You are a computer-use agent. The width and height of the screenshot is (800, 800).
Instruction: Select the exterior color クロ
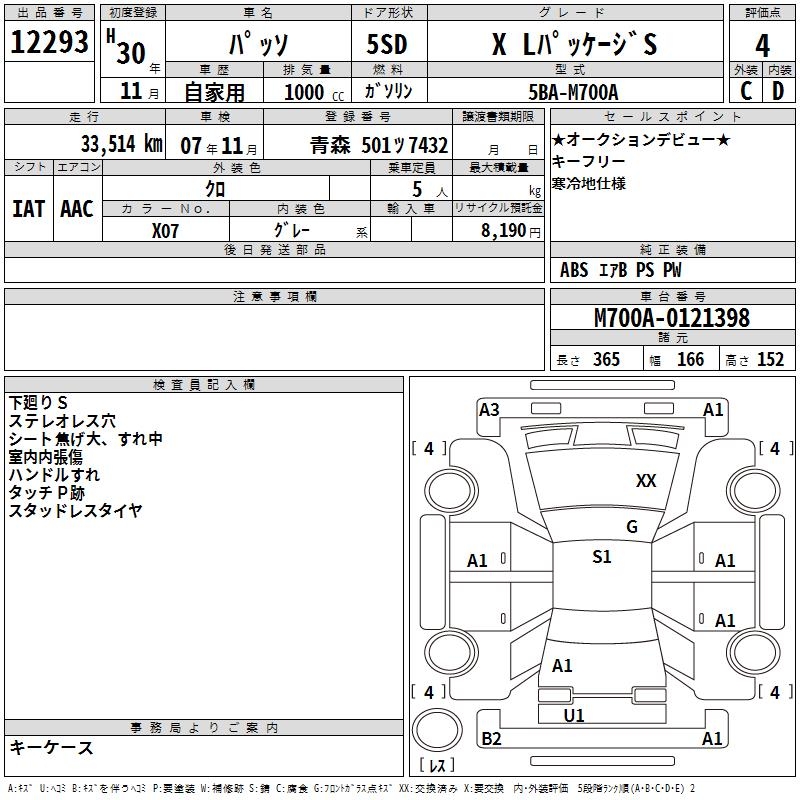pos(215,189)
